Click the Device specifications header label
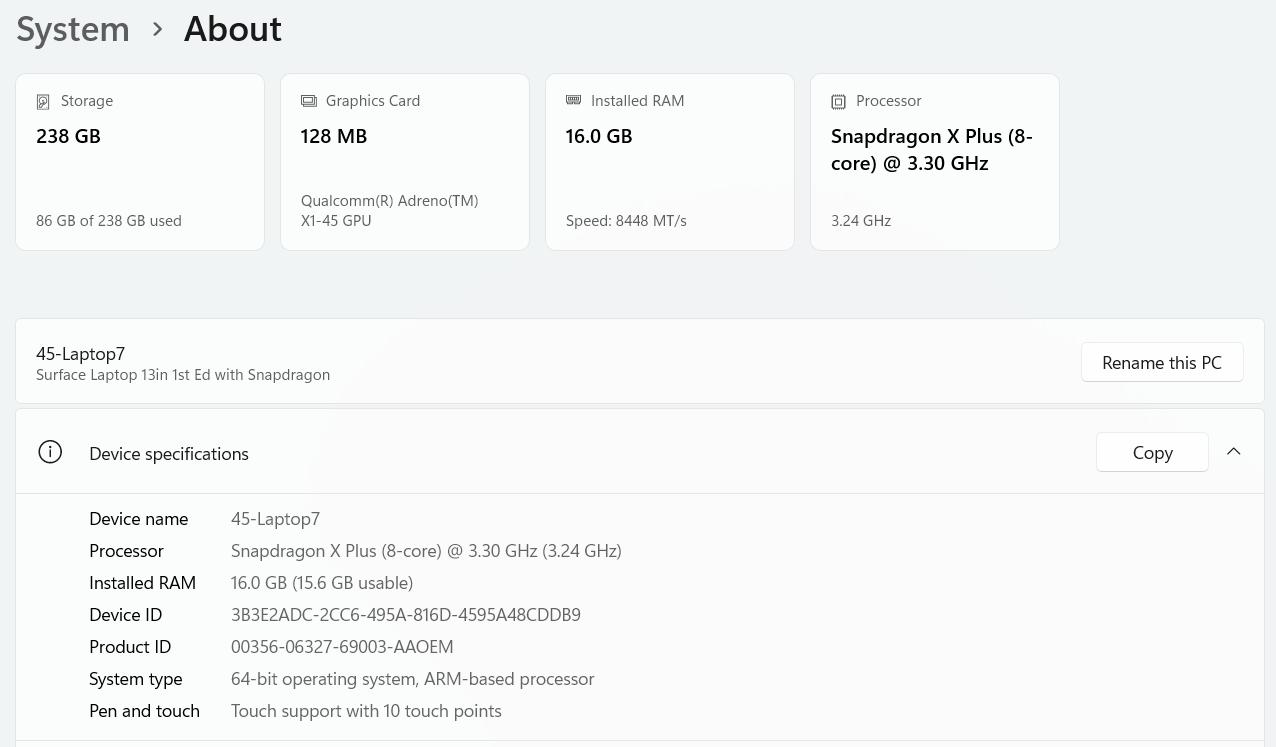Screen dimensions: 1276x747 169,454
